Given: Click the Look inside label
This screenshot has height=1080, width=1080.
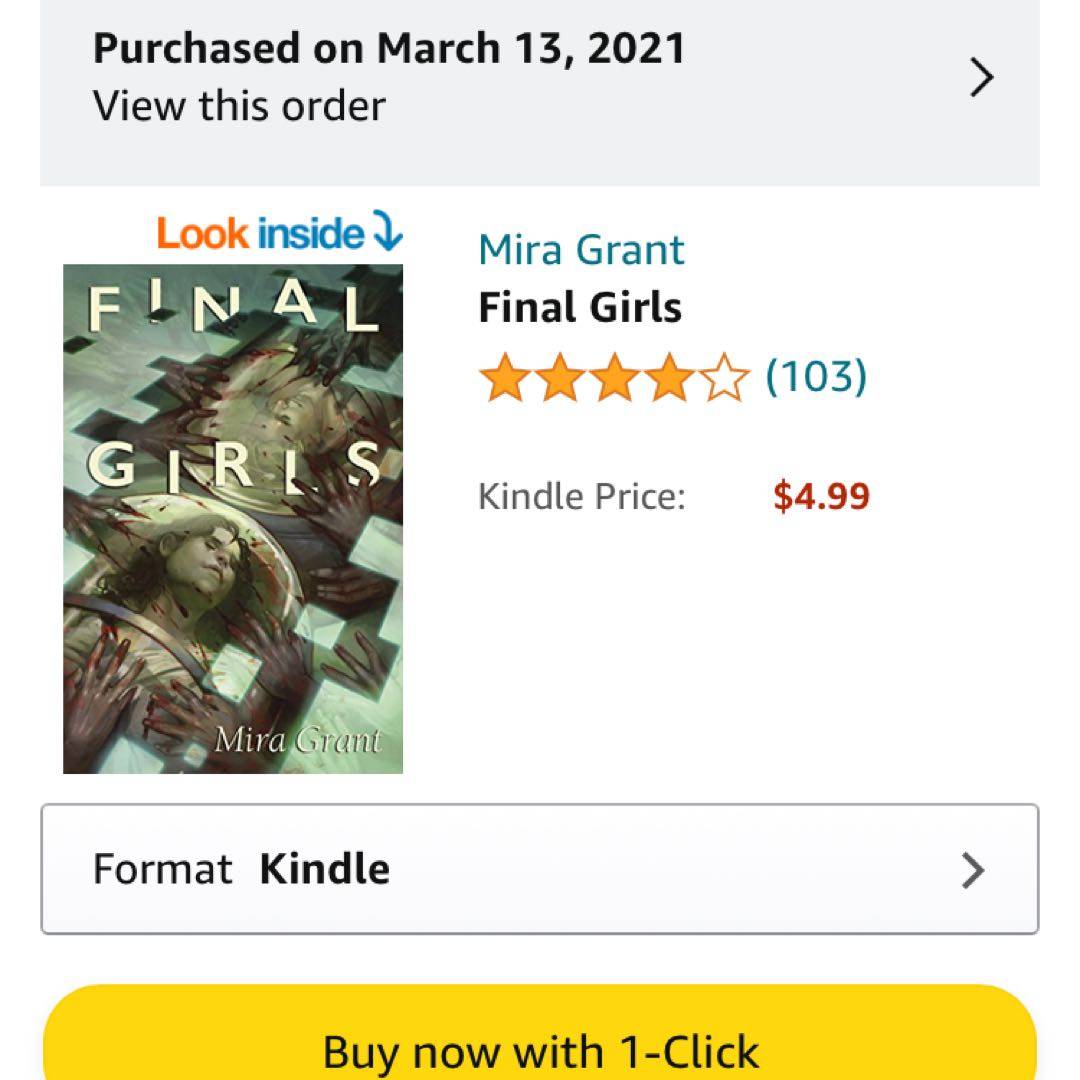Looking at the screenshot, I should (260, 233).
